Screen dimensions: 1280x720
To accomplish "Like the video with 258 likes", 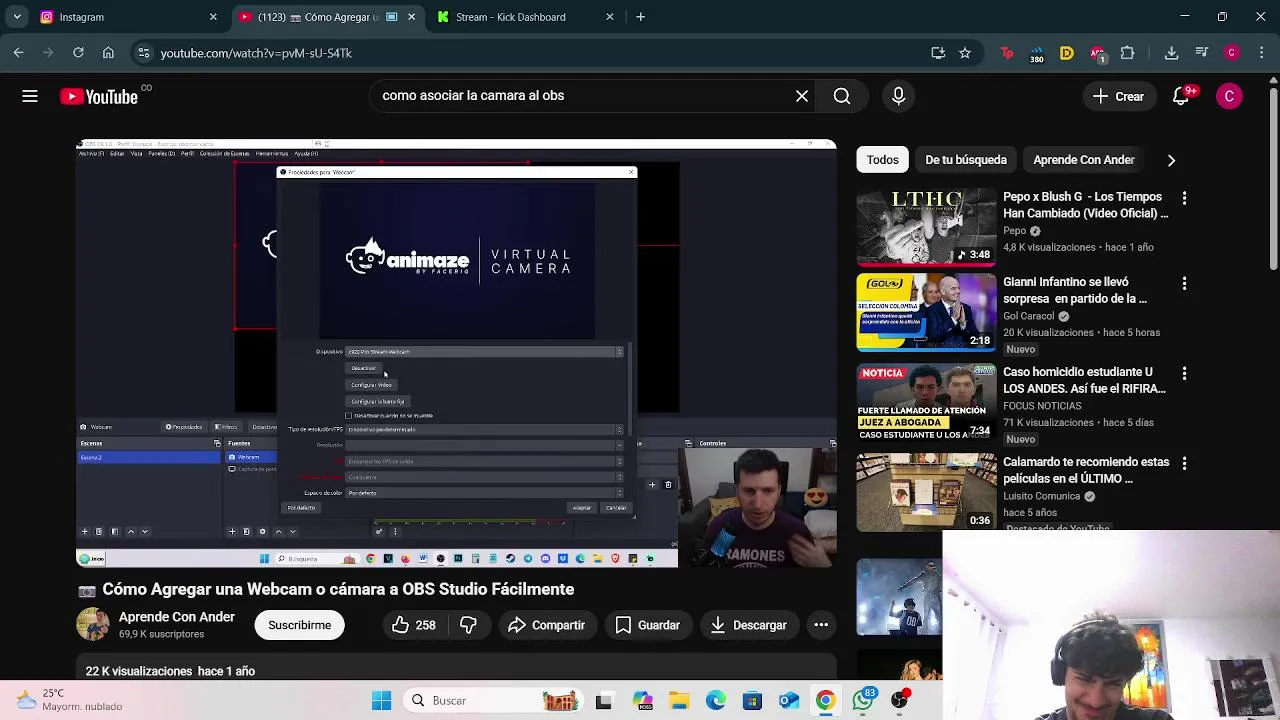I will click(414, 625).
